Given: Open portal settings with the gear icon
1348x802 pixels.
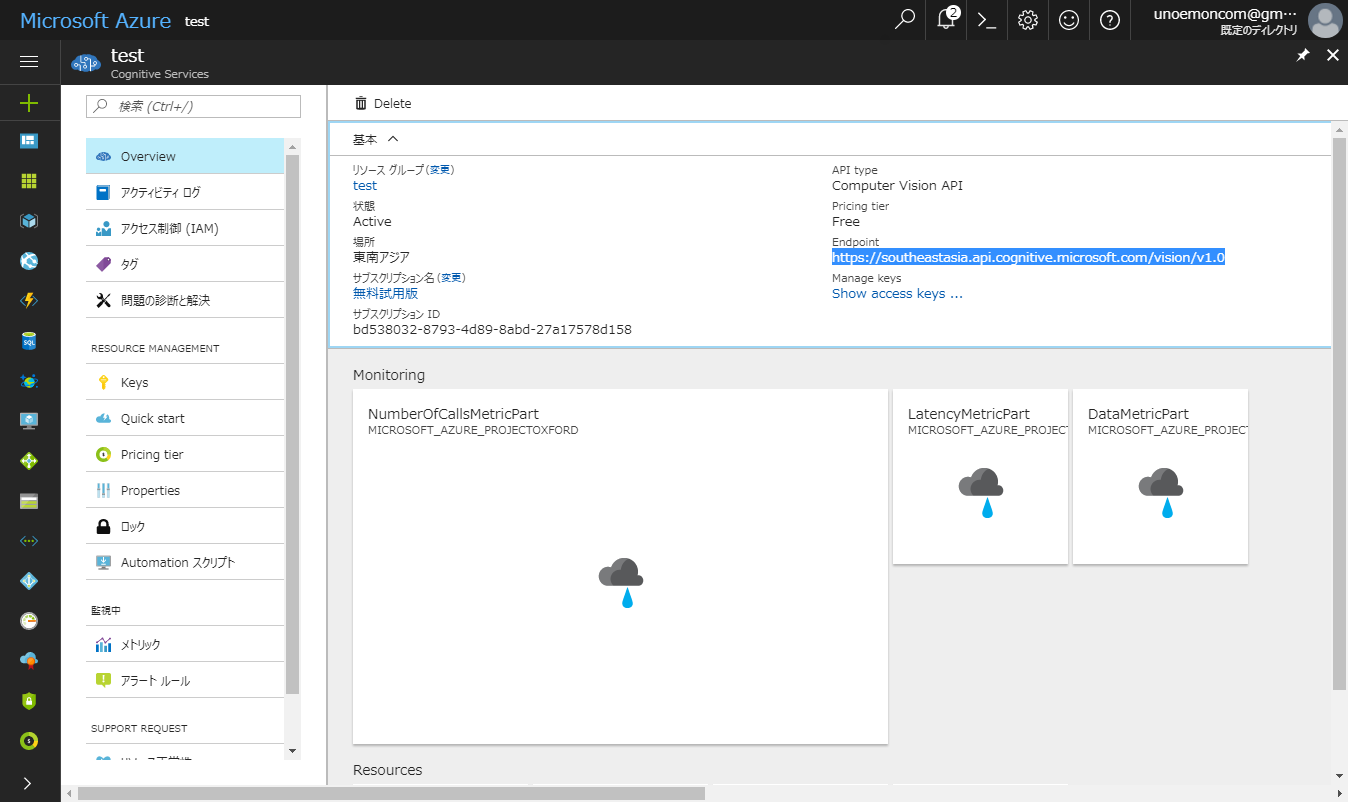Looking at the screenshot, I should [1027, 20].
